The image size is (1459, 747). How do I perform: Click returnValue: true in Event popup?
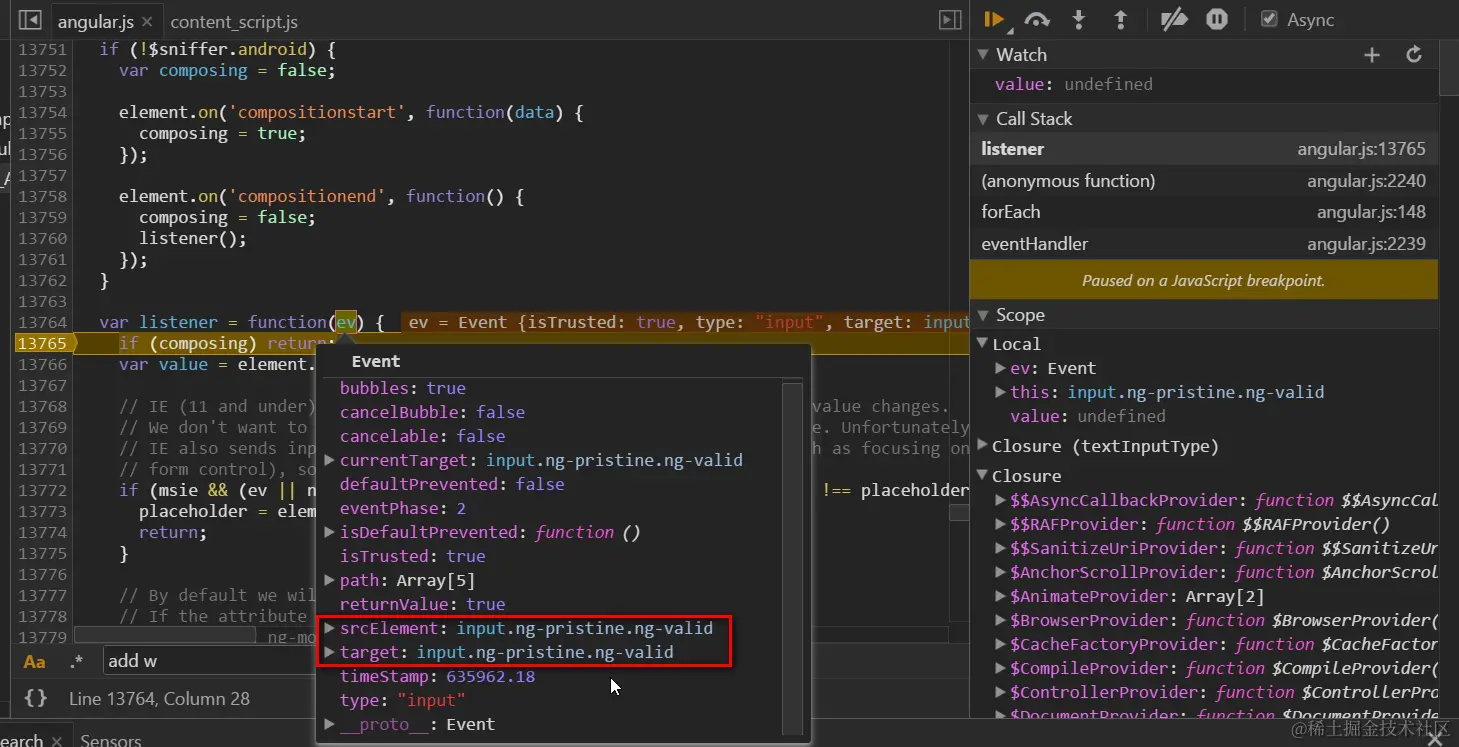(422, 604)
